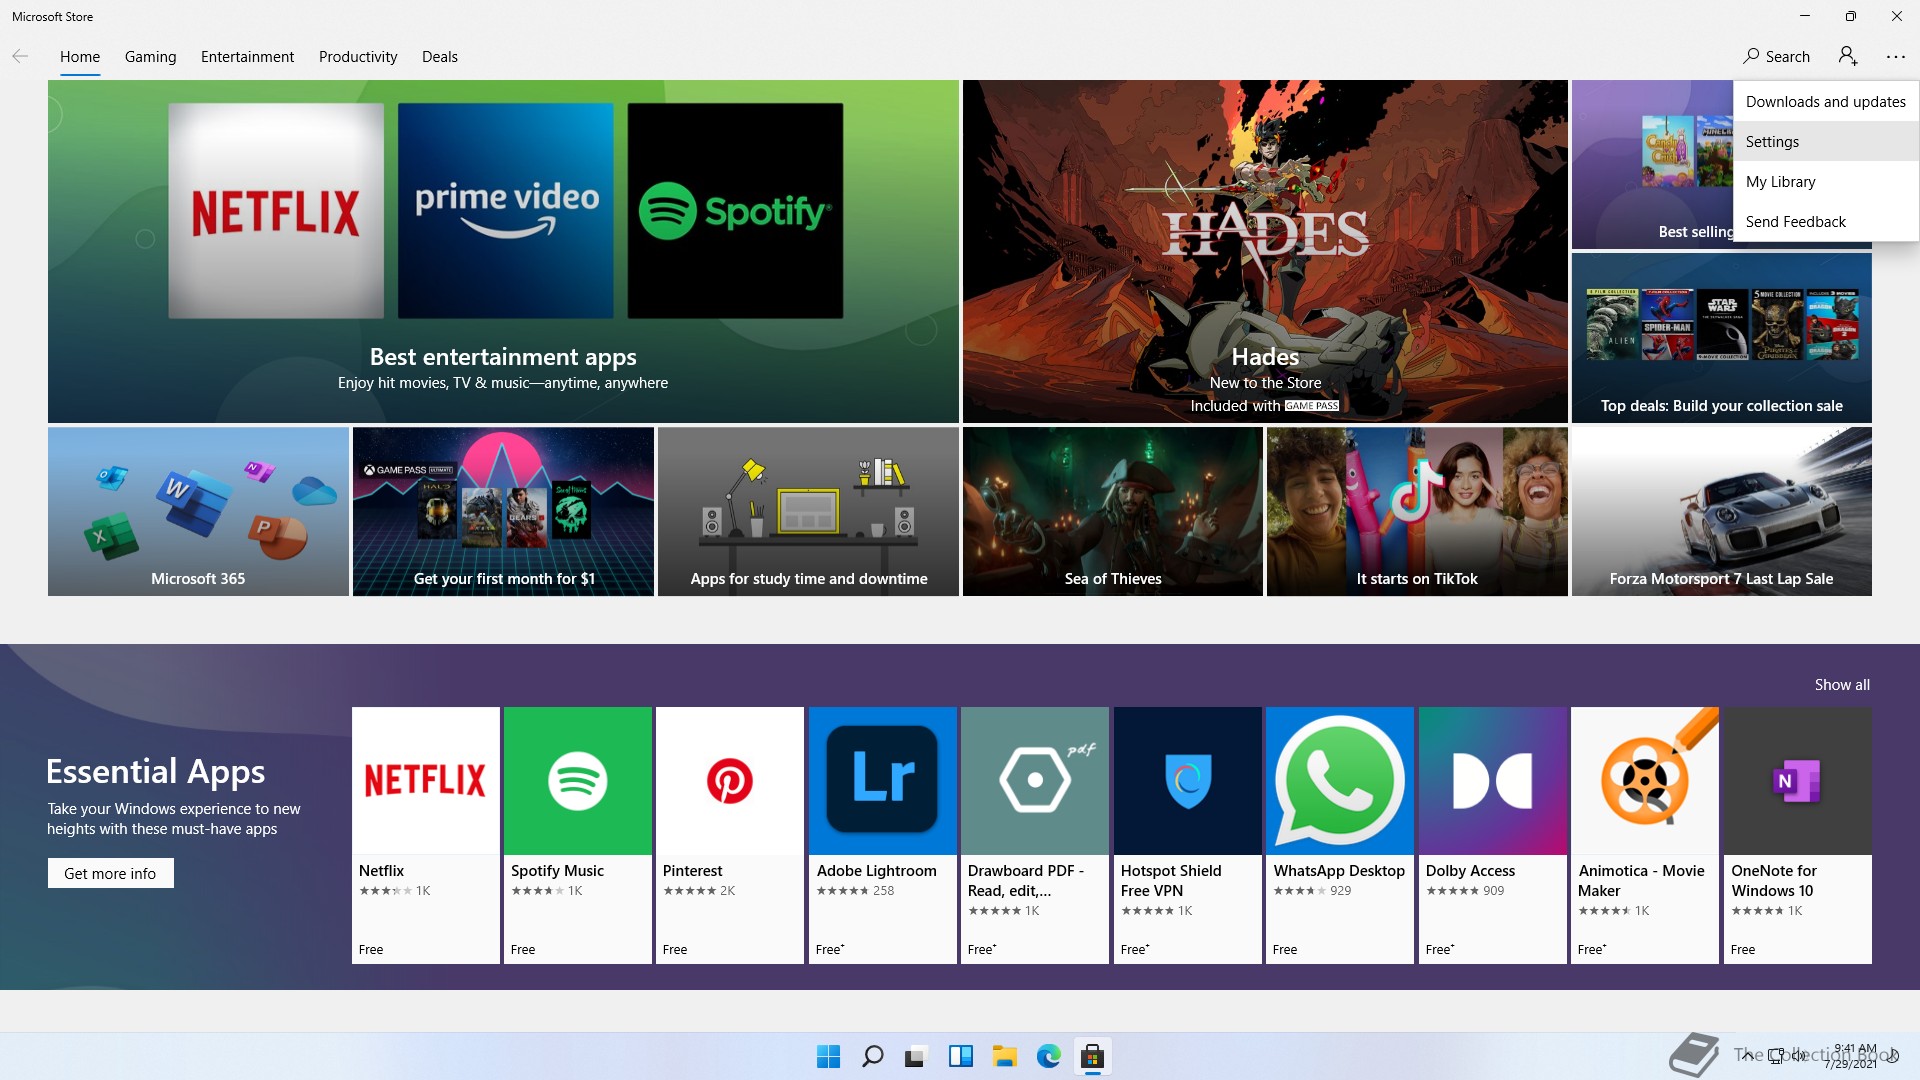Screen dimensions: 1920x1080
Task: Open It starts on TikTok tile
Action: (1417, 512)
